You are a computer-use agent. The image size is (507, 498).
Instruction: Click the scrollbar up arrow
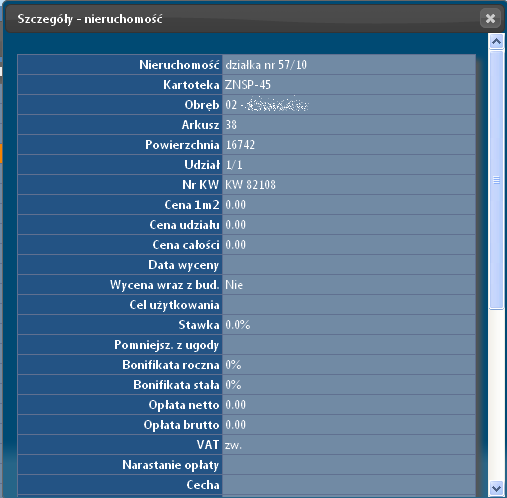click(x=496, y=42)
